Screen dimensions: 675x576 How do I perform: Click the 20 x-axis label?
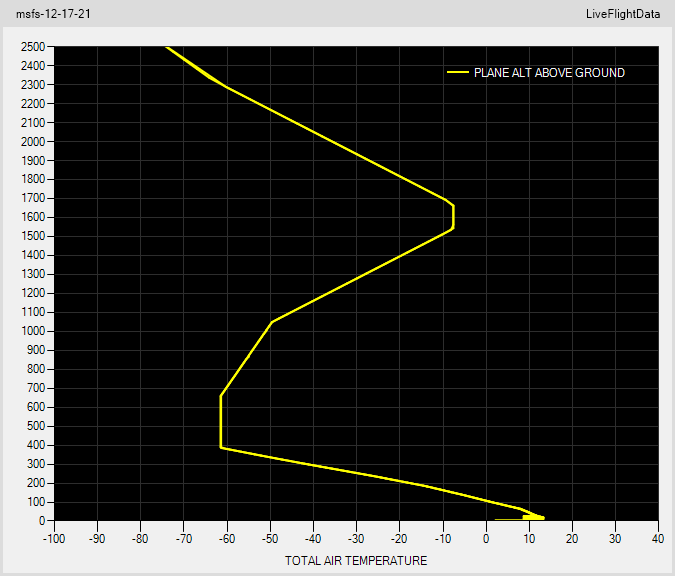tap(572, 539)
